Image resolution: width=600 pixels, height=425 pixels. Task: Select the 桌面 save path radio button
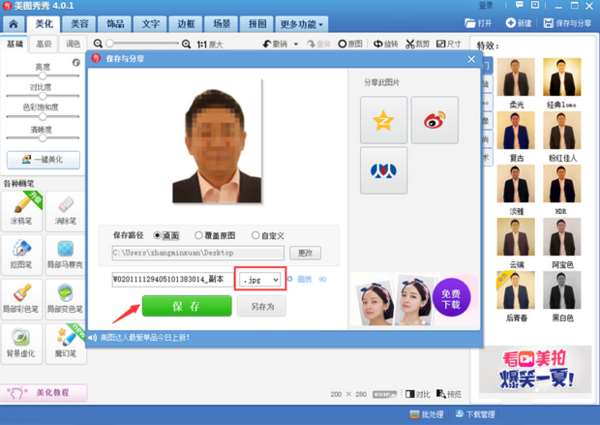157,235
